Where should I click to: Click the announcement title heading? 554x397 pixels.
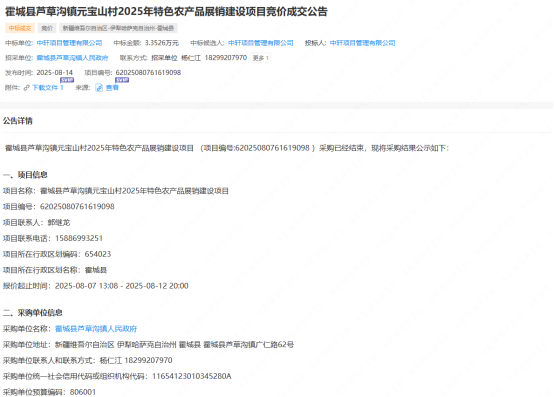pyautogui.click(x=166, y=12)
